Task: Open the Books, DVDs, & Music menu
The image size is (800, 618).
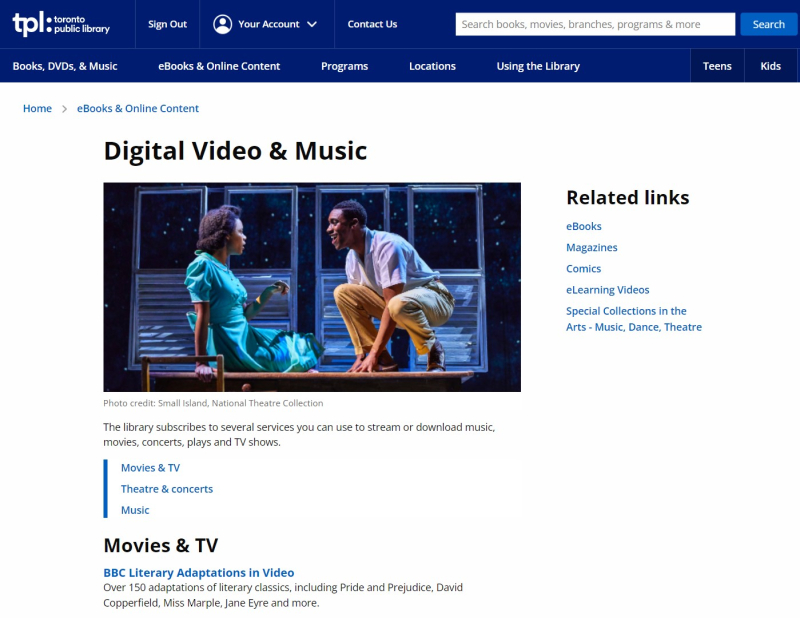Action: [x=65, y=66]
